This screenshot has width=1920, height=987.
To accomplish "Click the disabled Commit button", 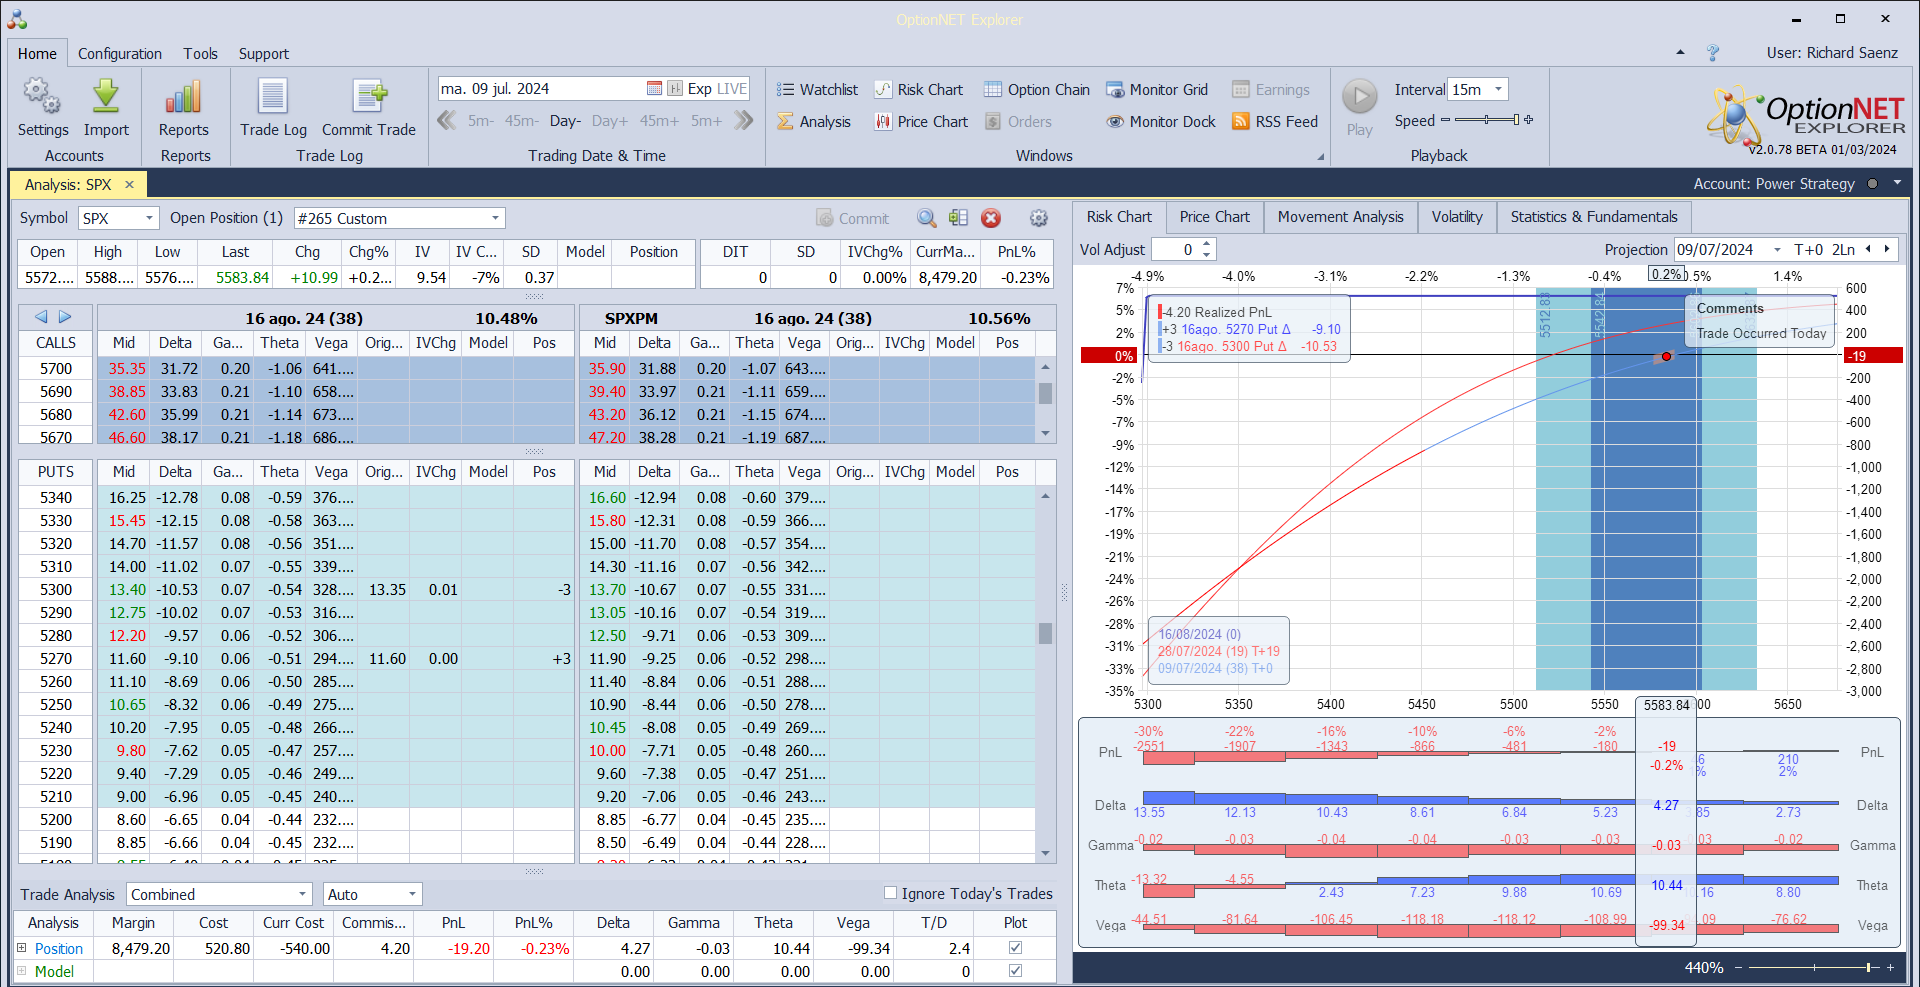I will tap(853, 218).
